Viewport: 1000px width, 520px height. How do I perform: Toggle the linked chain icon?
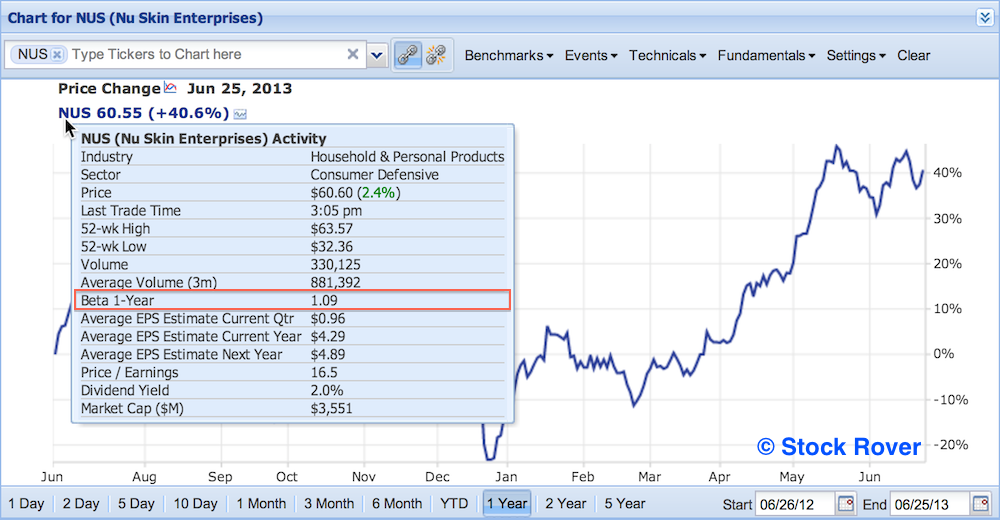(x=408, y=55)
